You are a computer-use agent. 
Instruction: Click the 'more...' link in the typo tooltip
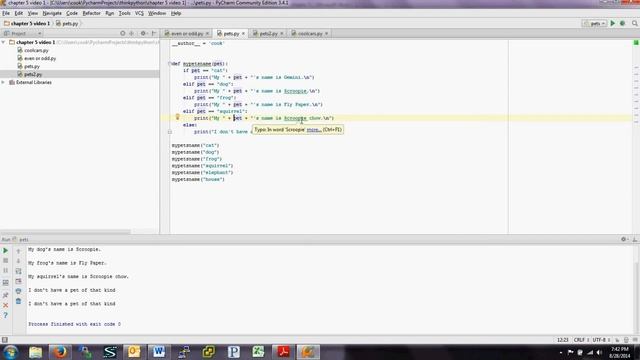[313, 130]
